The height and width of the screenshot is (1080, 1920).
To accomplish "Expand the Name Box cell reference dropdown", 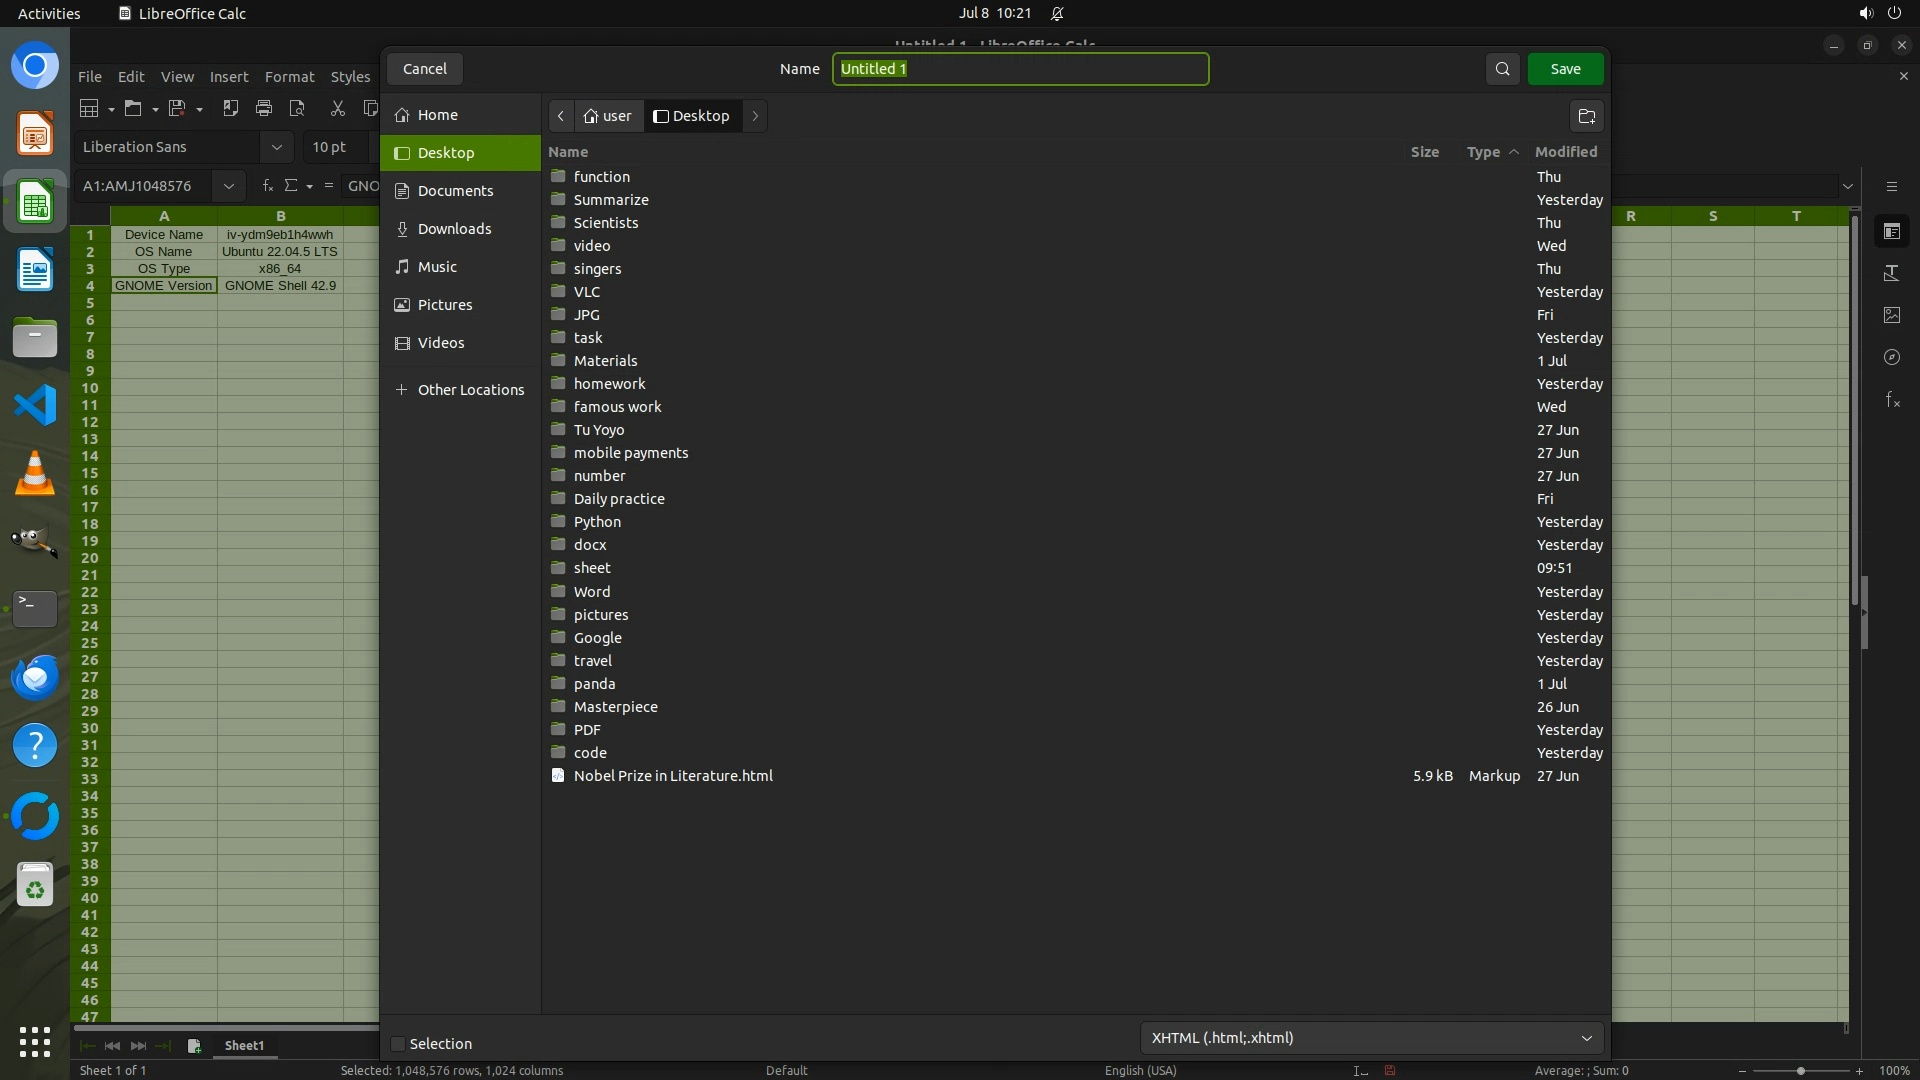I will click(229, 186).
